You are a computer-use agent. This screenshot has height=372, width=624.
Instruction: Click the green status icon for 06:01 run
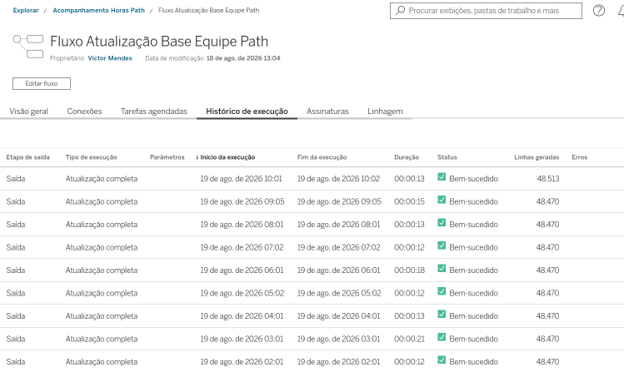[x=441, y=268]
